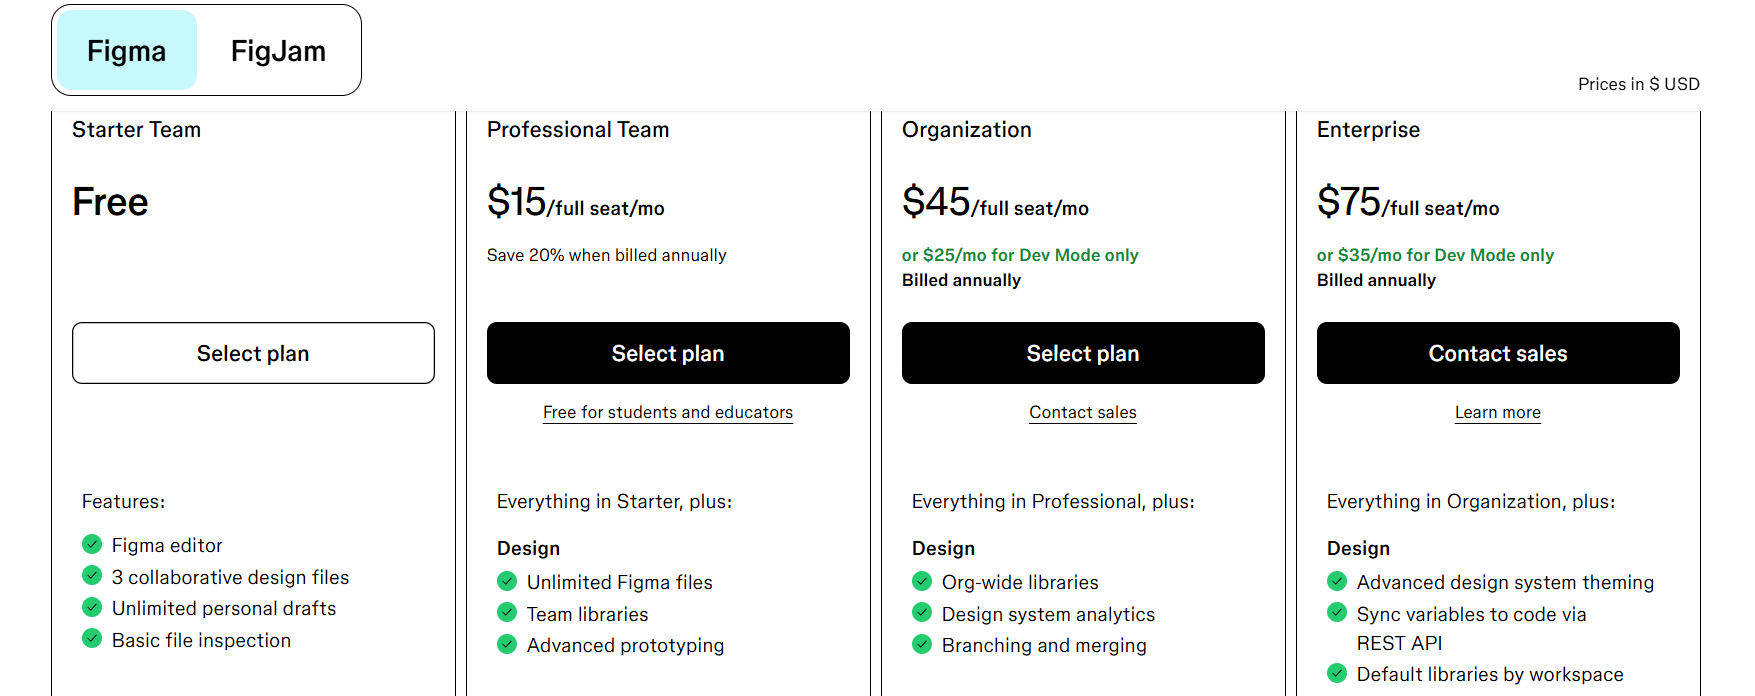Follow the Contact sales link under Organization
Image resolution: width=1755 pixels, height=696 pixels.
point(1083,412)
